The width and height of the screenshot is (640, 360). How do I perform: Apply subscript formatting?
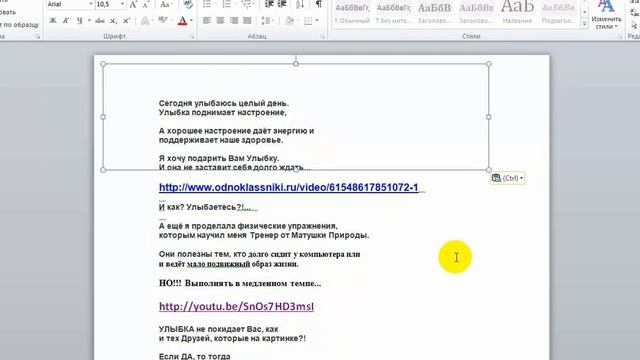point(113,20)
